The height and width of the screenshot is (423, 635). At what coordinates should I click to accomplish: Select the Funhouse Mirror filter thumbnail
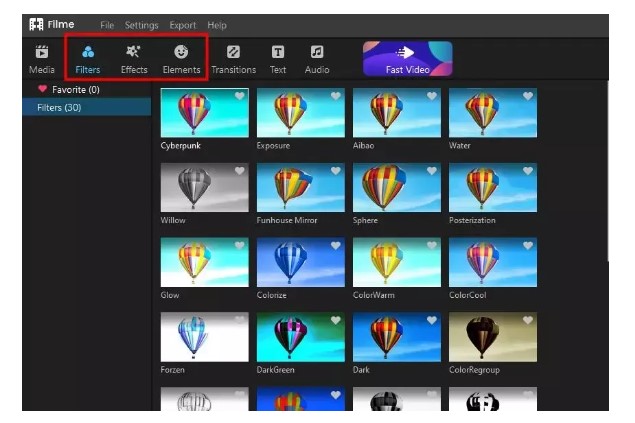point(300,187)
